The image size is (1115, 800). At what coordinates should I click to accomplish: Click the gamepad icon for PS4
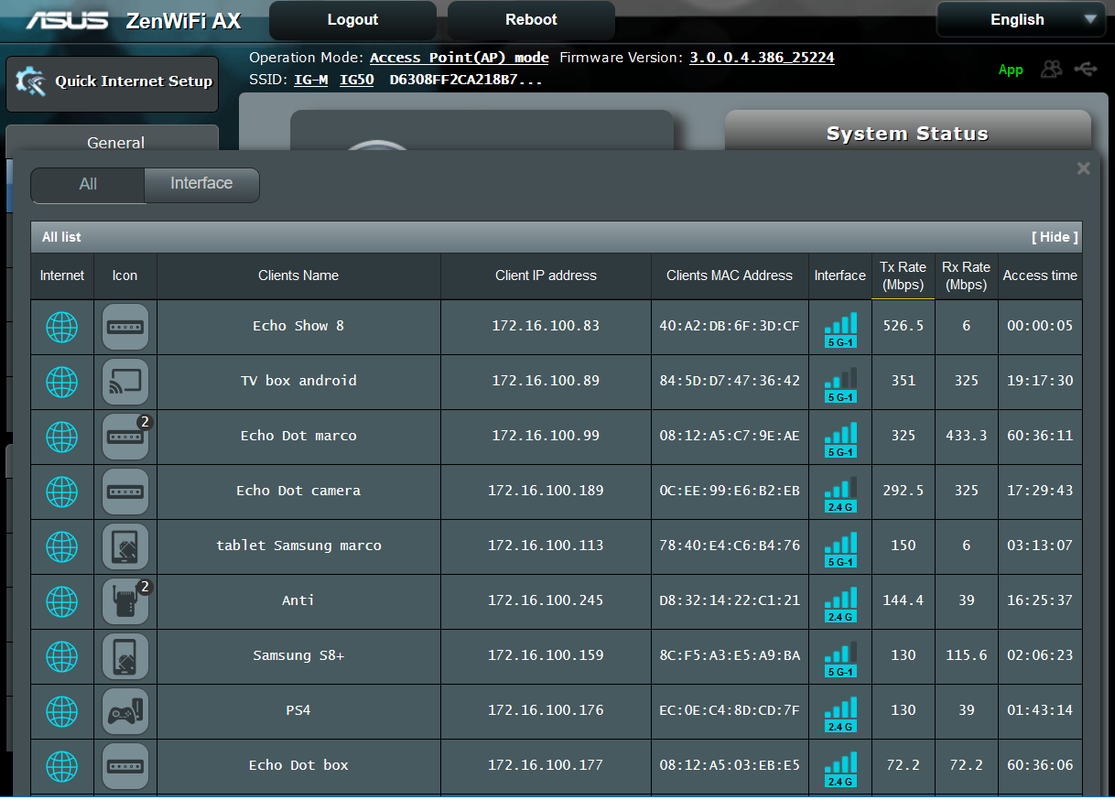[x=125, y=711]
